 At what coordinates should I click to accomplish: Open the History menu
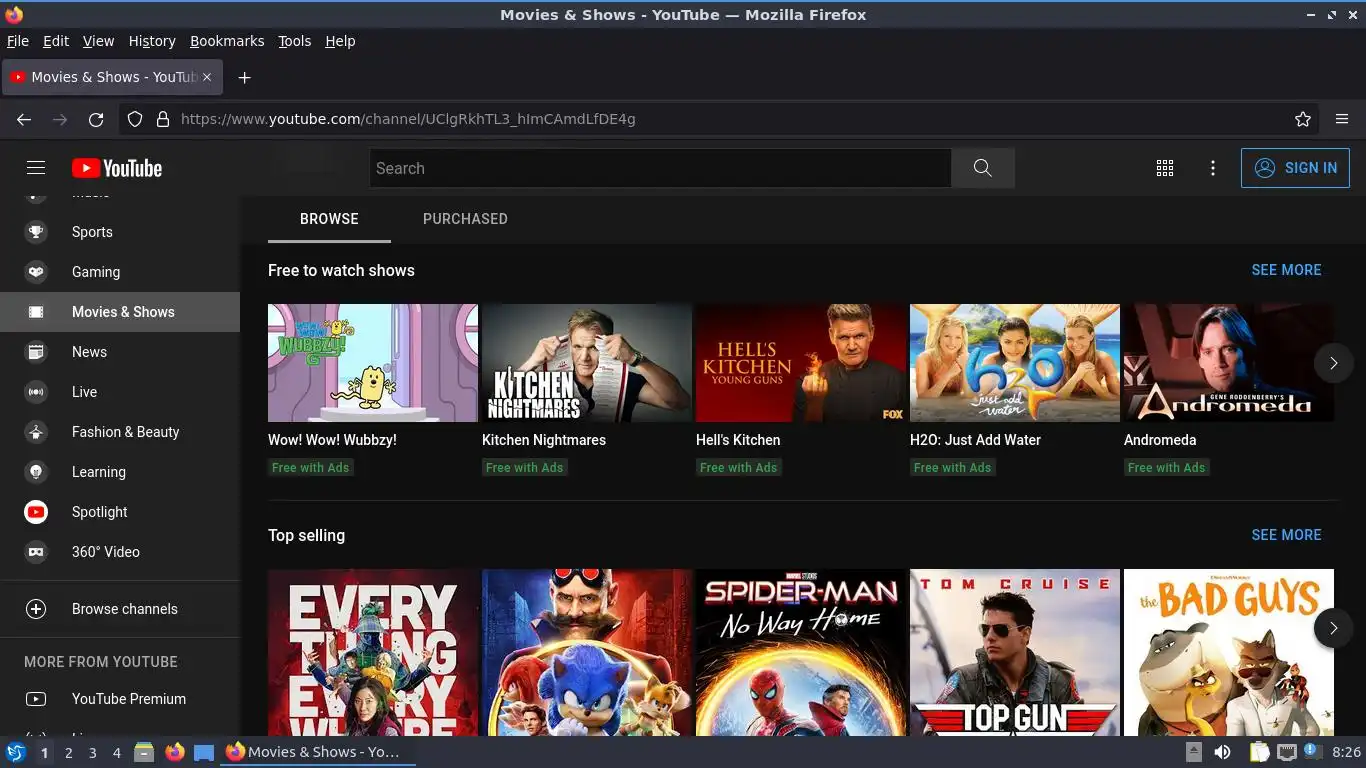coord(152,41)
